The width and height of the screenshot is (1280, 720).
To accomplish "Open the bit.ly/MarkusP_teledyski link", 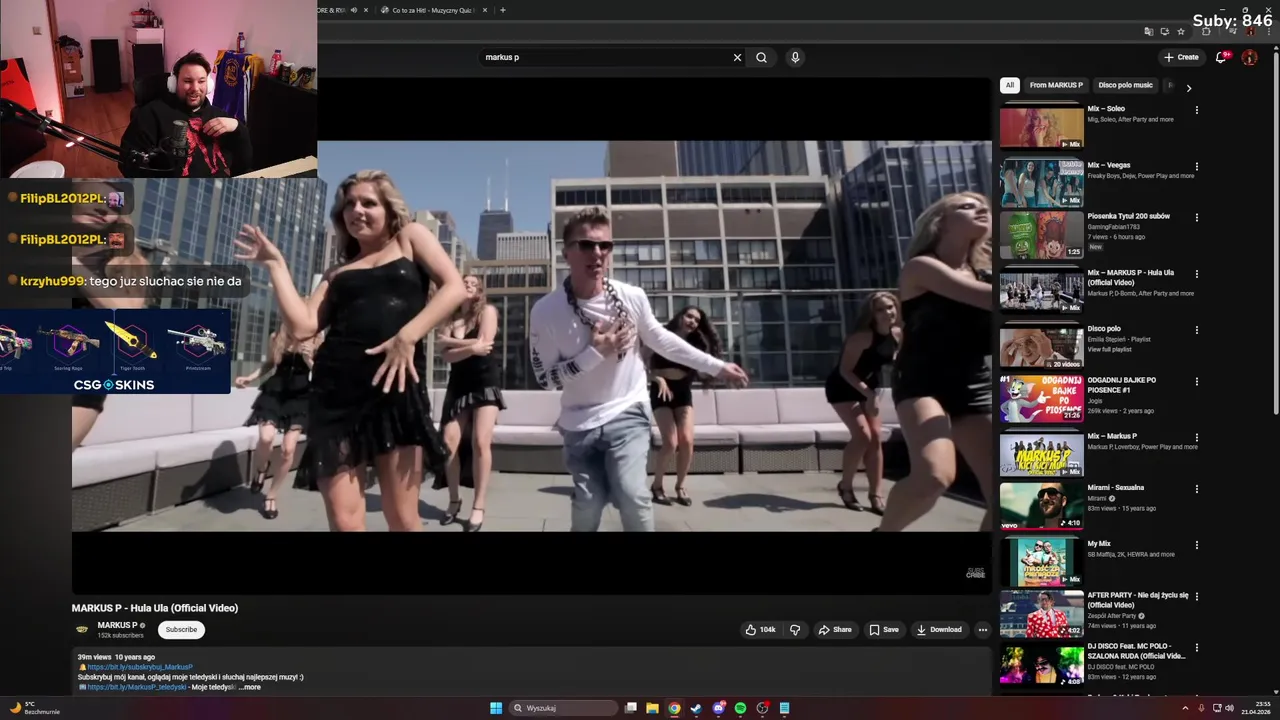I will (x=137, y=687).
